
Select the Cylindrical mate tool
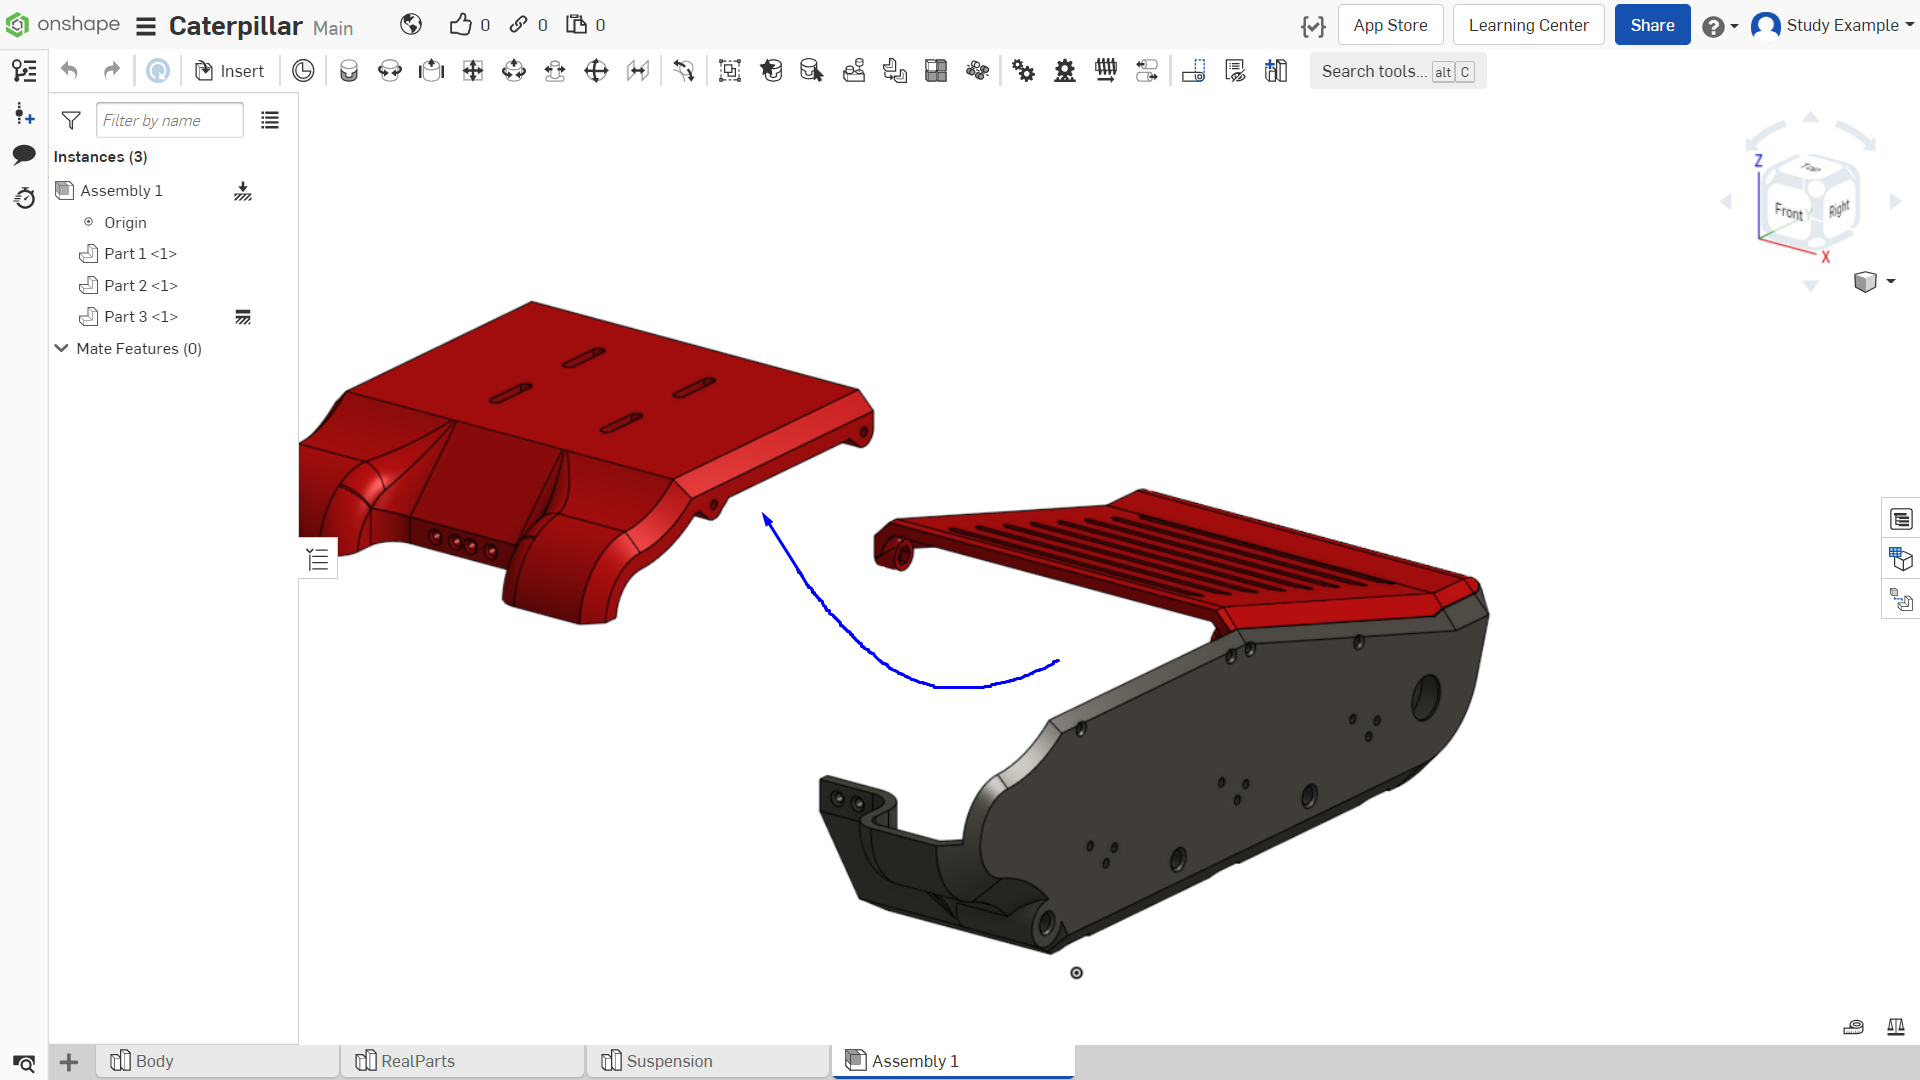click(514, 71)
